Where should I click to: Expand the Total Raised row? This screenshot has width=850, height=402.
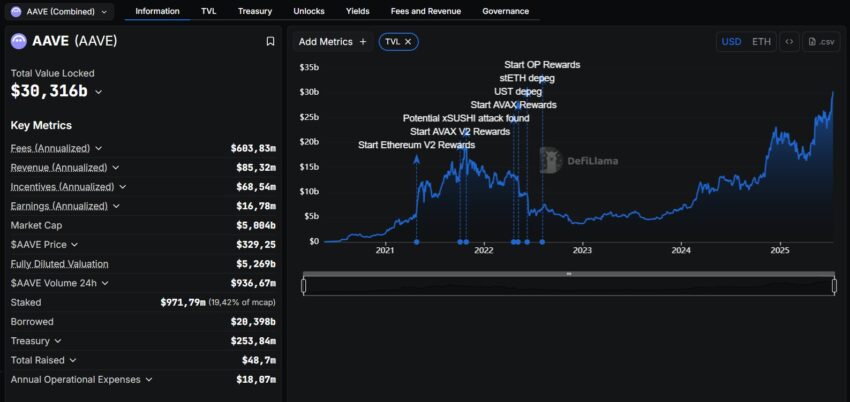tap(73, 360)
